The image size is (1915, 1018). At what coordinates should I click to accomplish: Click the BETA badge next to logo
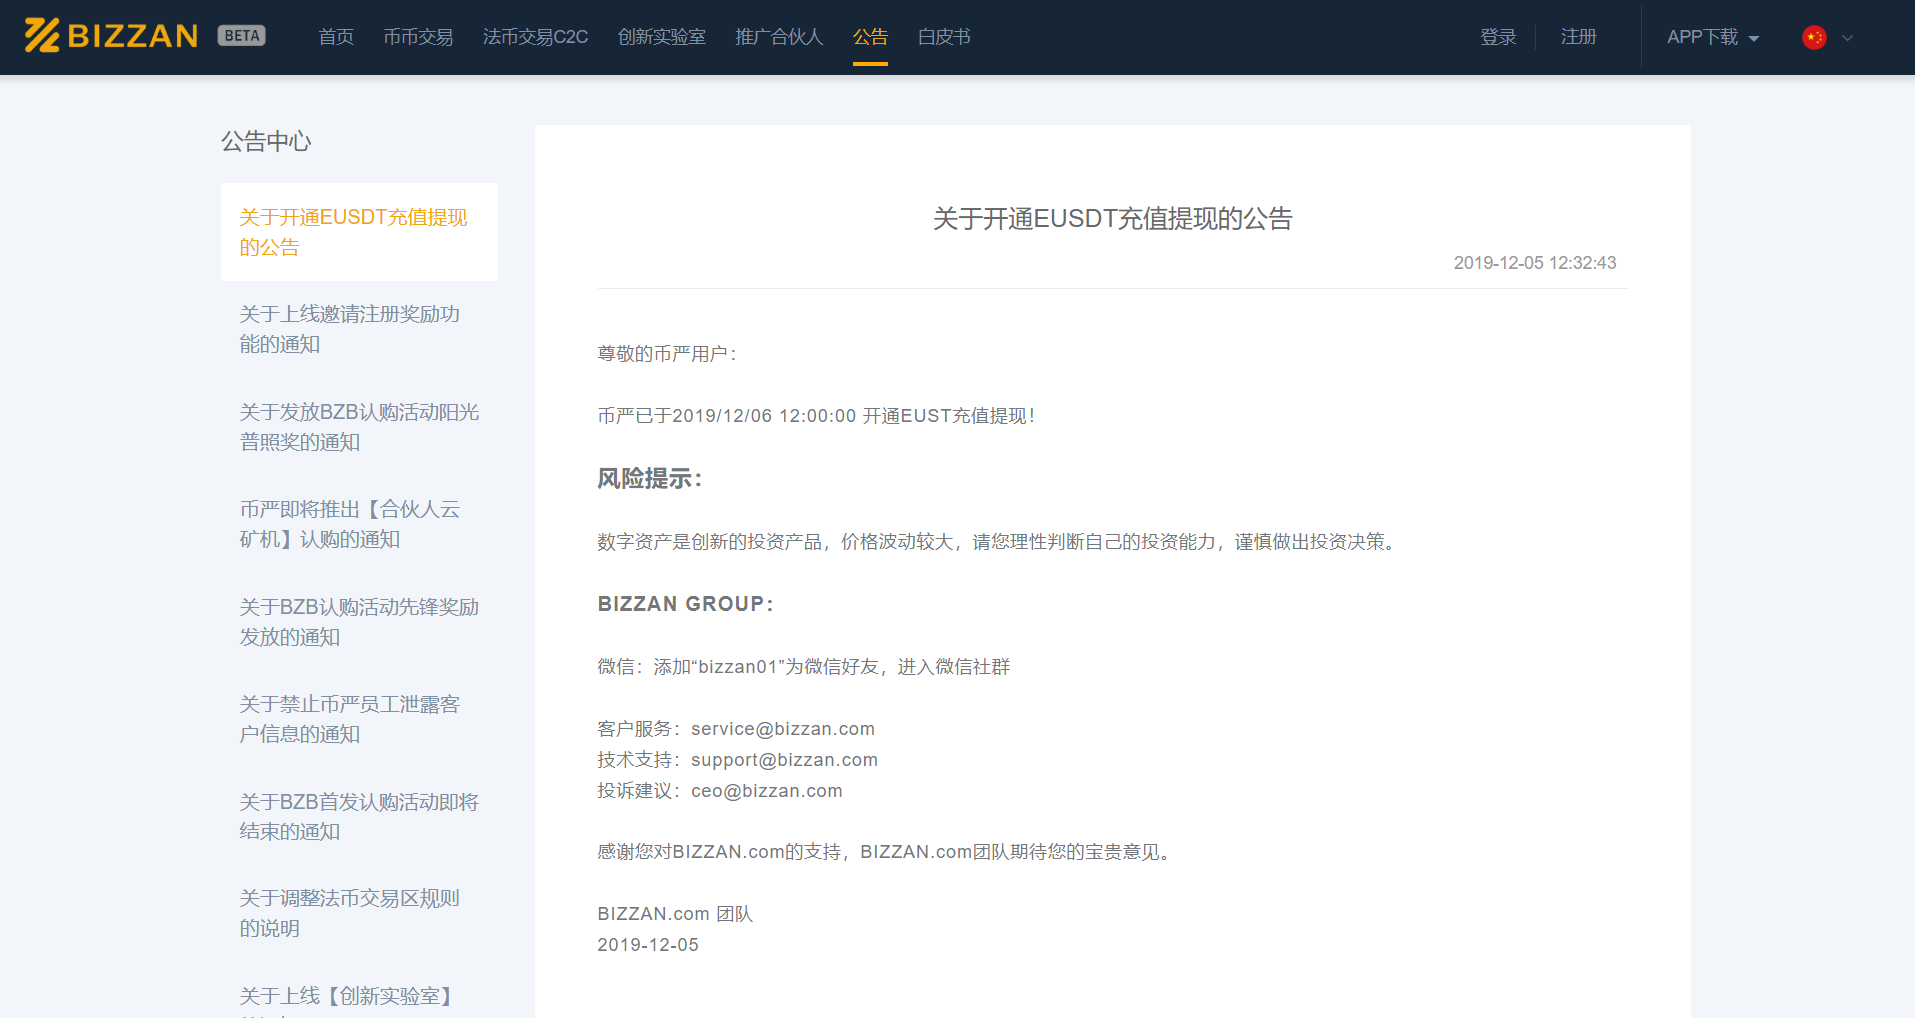[x=240, y=34]
